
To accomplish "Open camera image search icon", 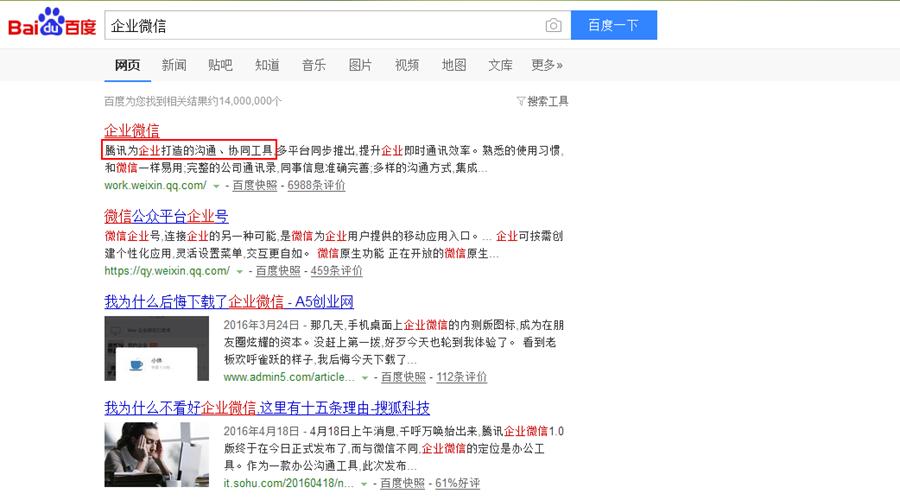I will [x=553, y=25].
